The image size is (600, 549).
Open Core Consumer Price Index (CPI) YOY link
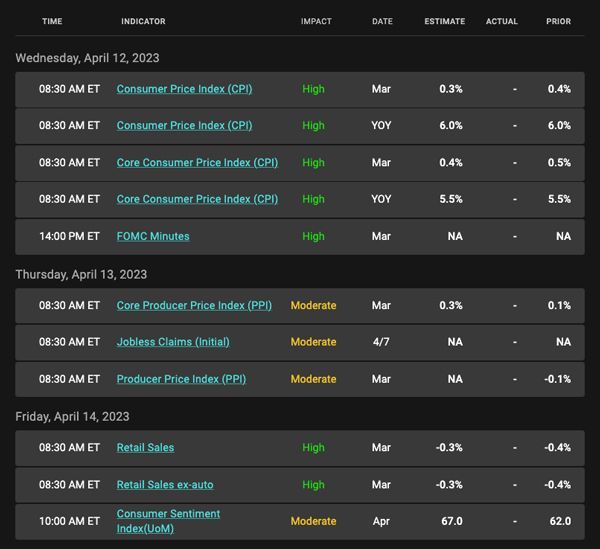197,199
